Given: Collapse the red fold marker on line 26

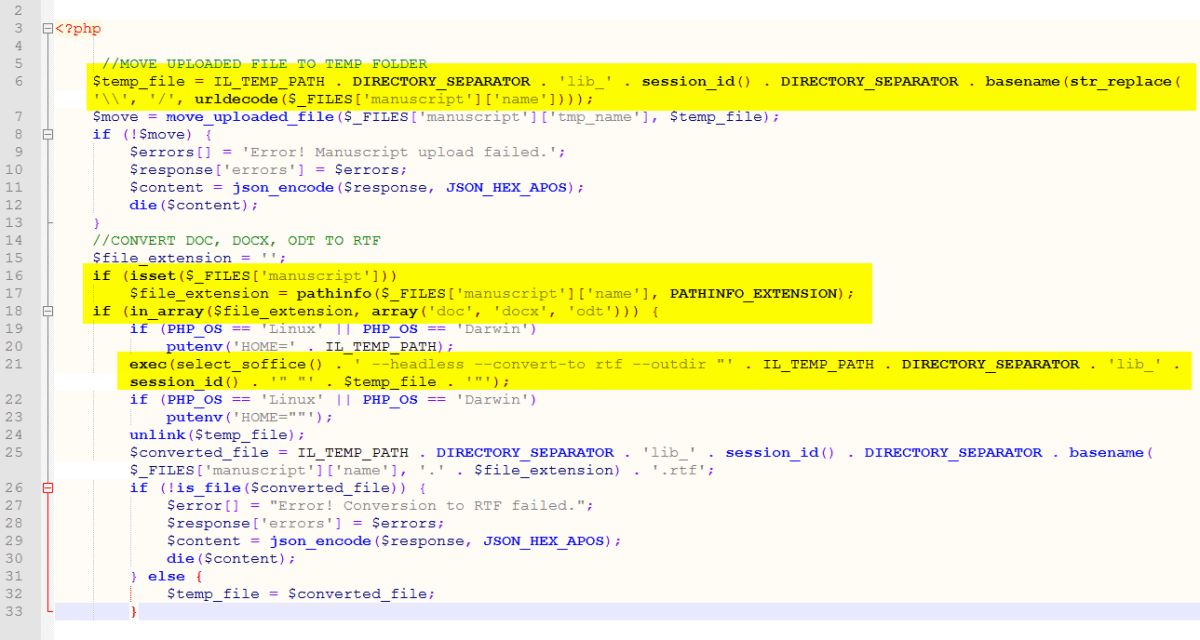Looking at the screenshot, I should [47, 488].
